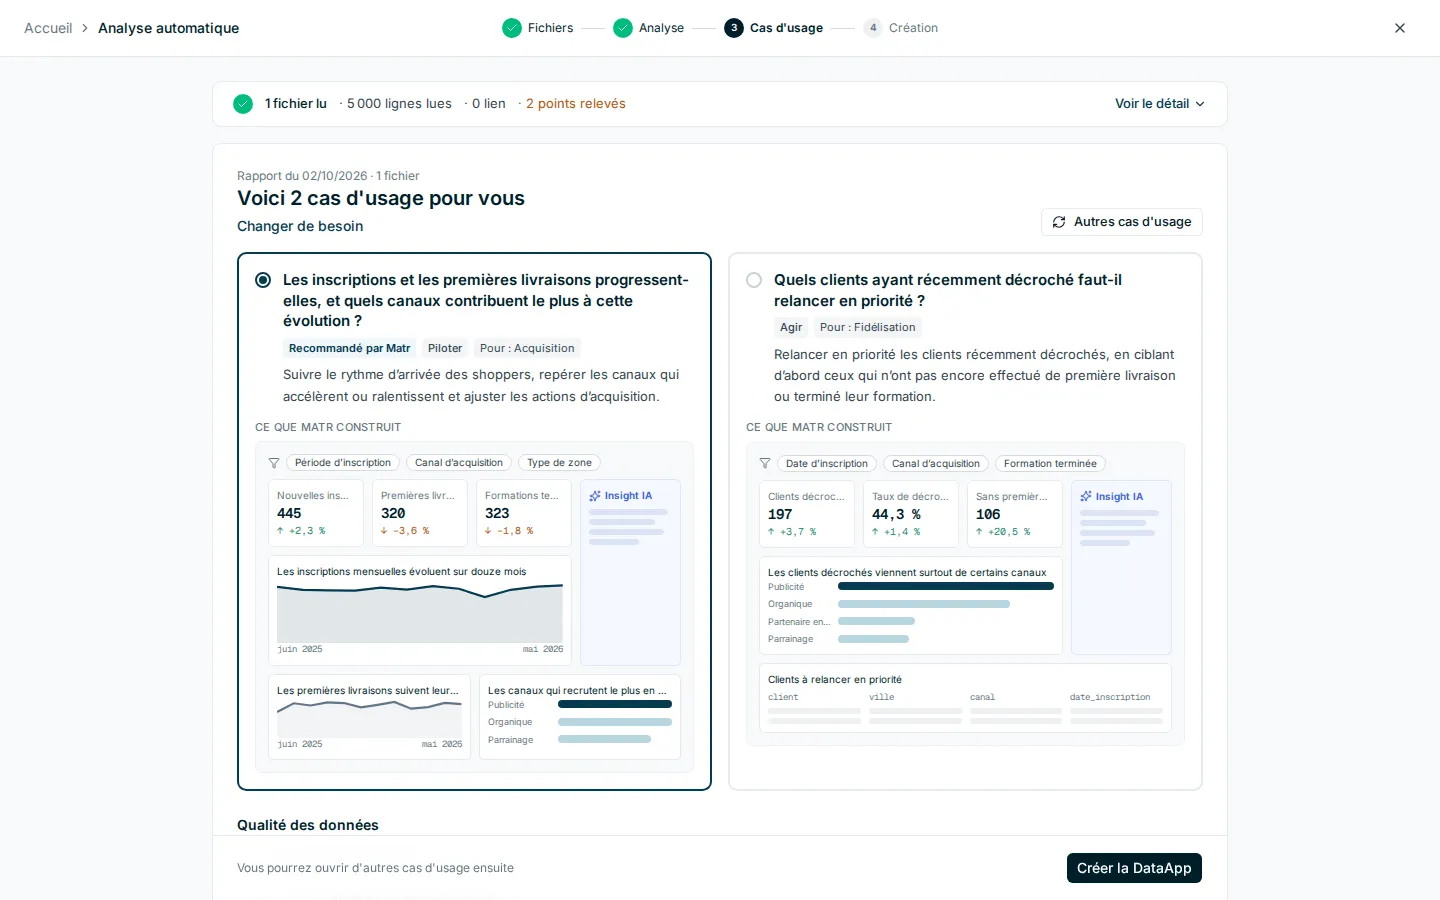Click the down arrow icon beside -1,8 %
The width and height of the screenshot is (1440, 900).
(x=488, y=531)
